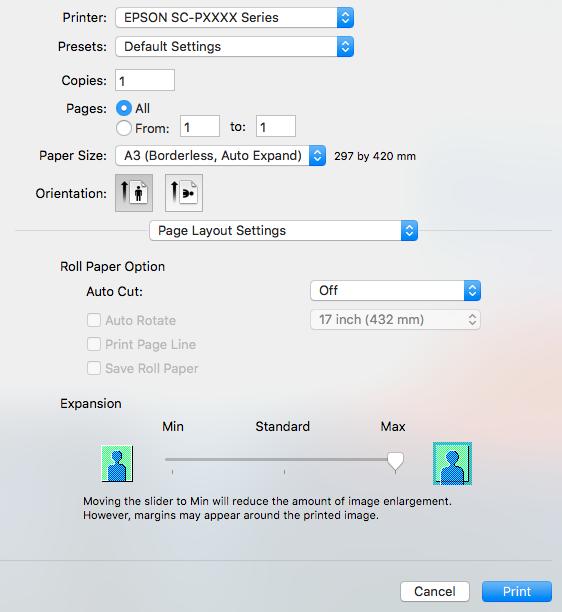Click the Max slider label
The image size is (562, 612).
(393, 426)
